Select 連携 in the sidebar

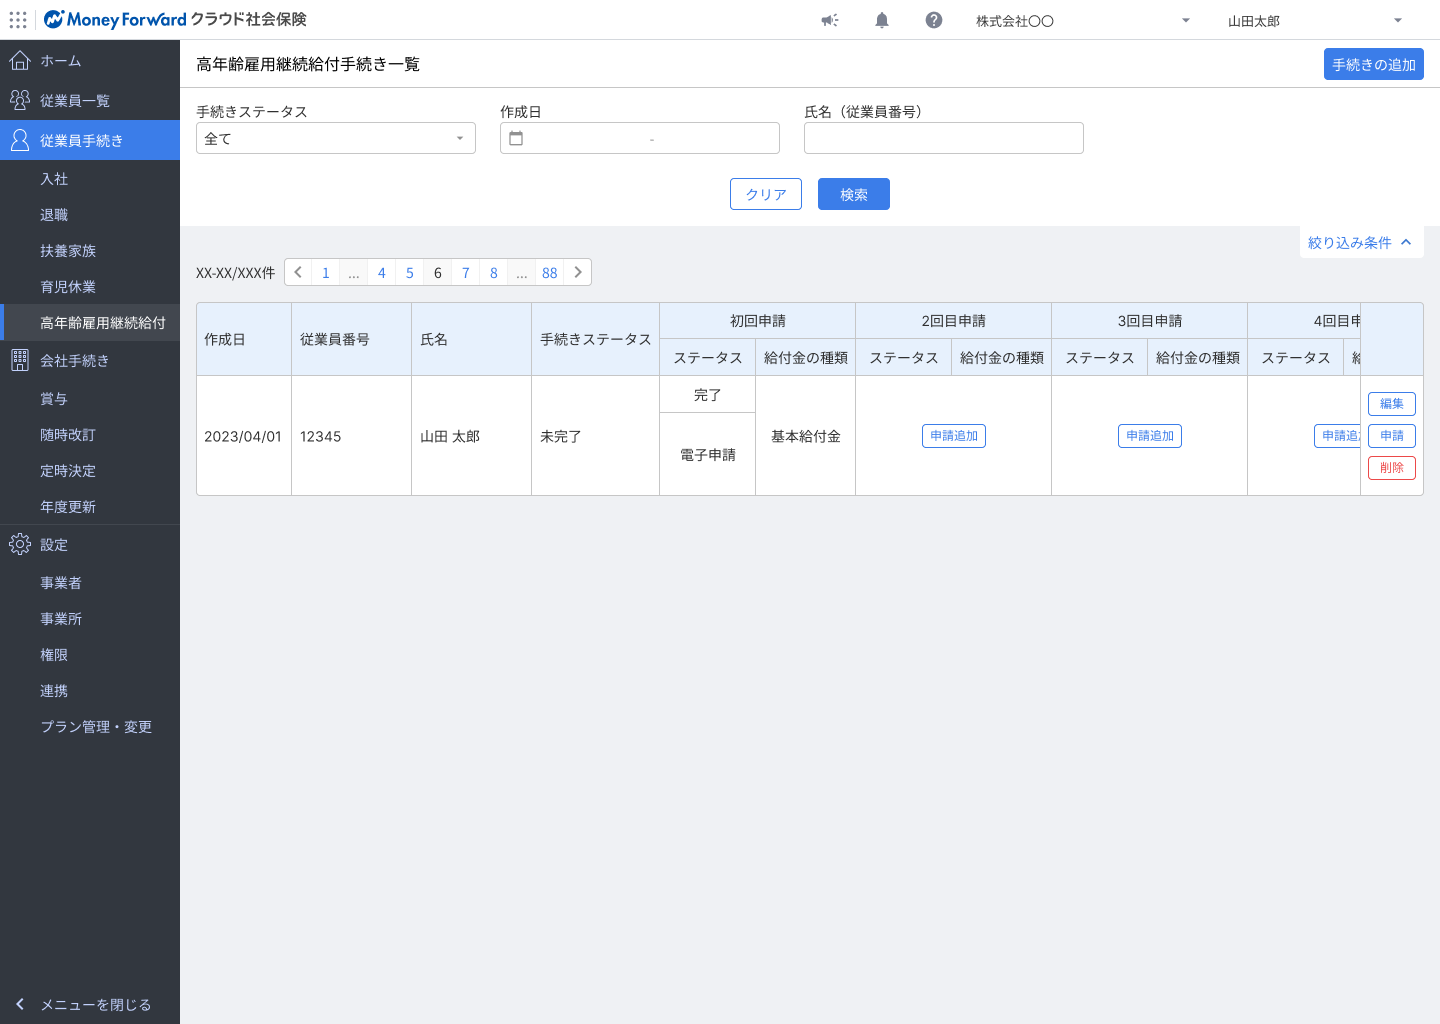(x=90, y=690)
